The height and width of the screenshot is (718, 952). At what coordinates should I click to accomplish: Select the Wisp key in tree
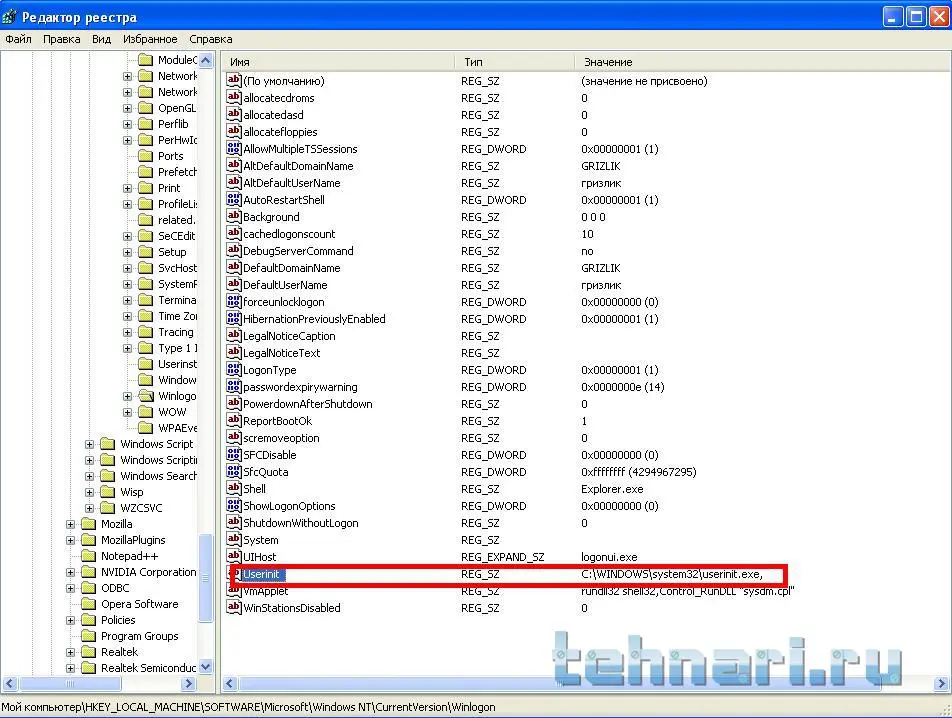131,492
